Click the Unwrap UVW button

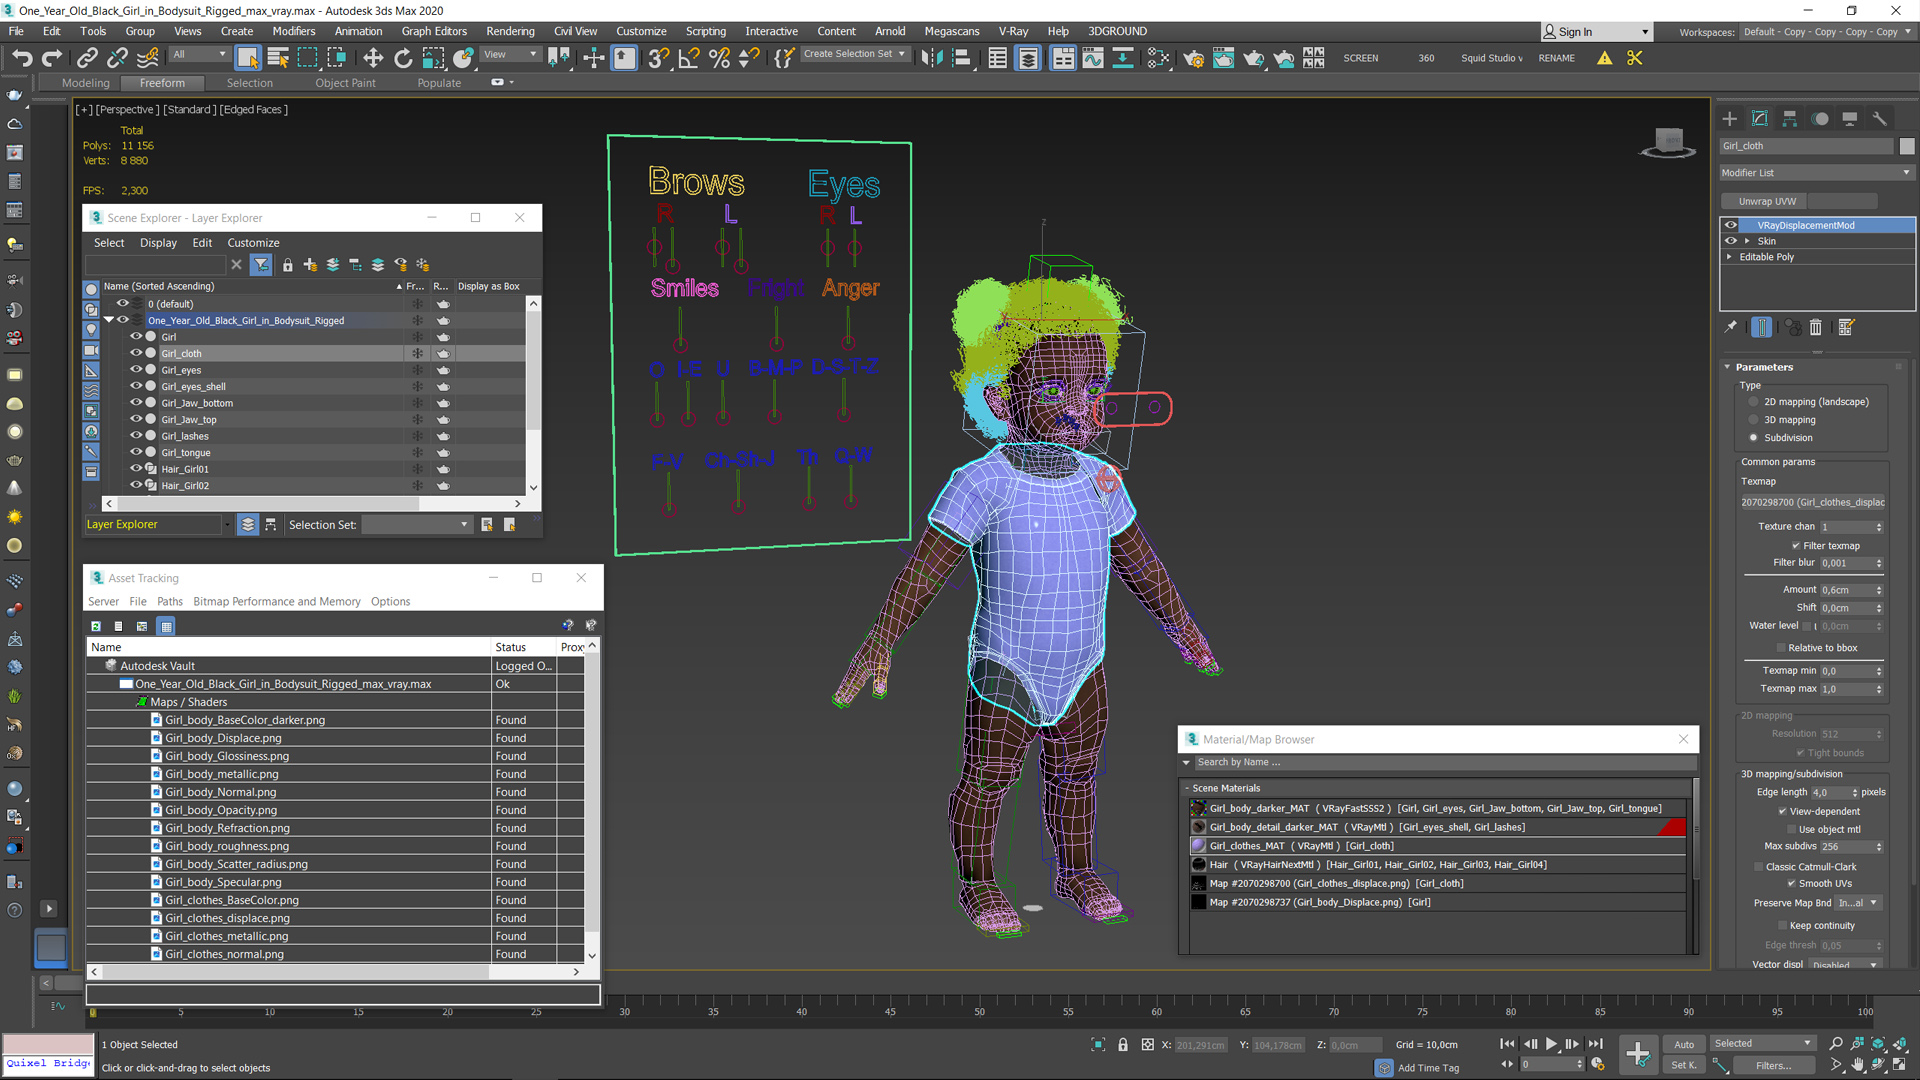coord(1767,201)
